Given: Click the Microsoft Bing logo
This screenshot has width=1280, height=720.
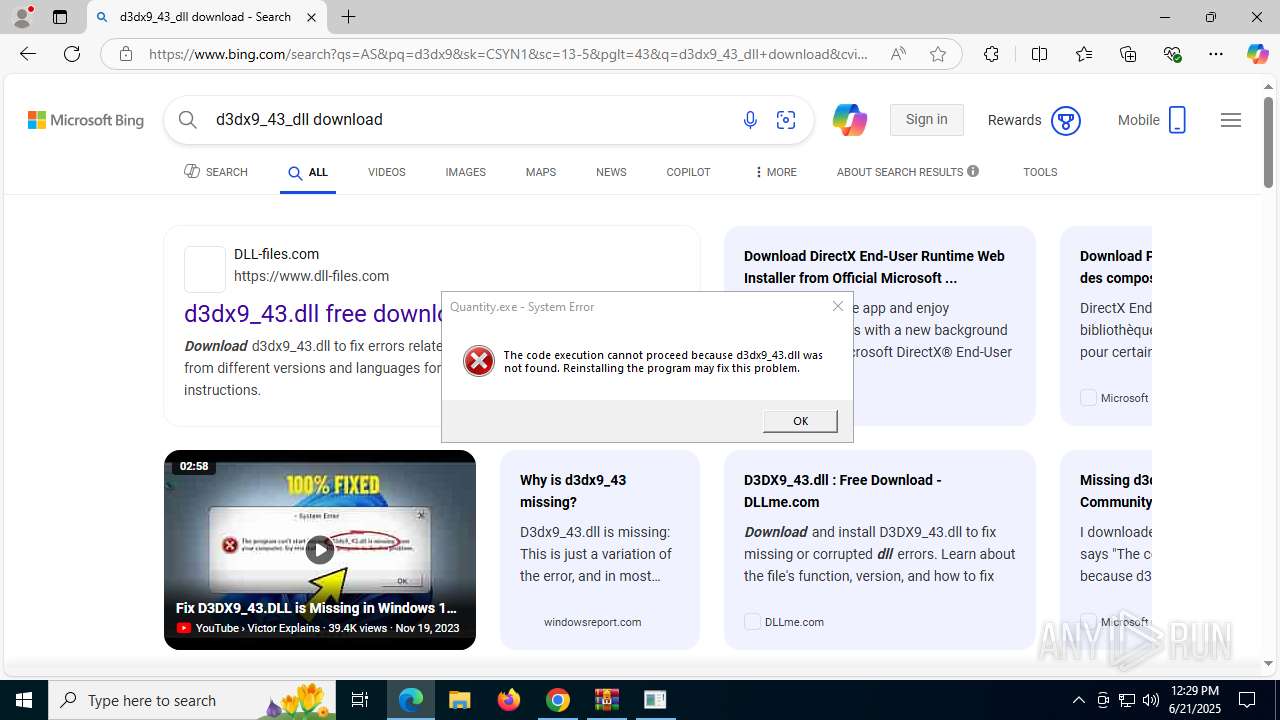Looking at the screenshot, I should pyautogui.click(x=86, y=120).
